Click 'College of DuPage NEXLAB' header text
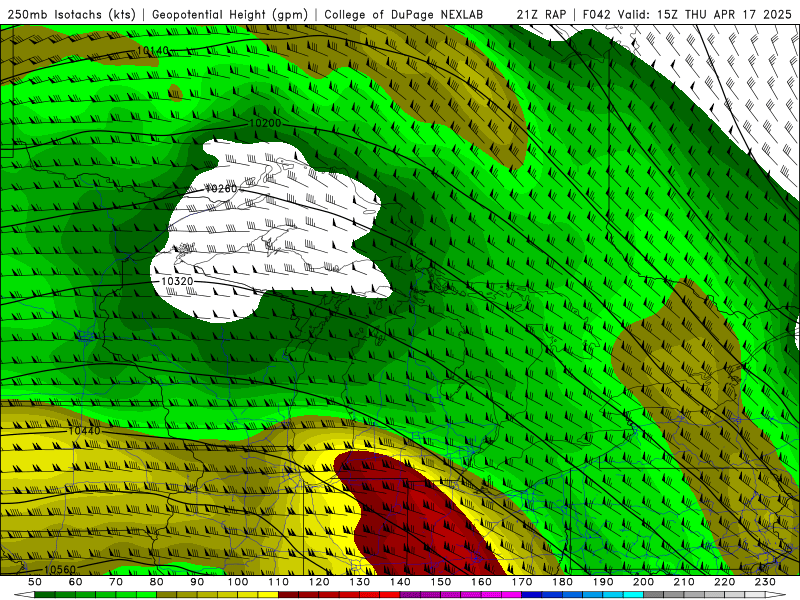 [403, 14]
